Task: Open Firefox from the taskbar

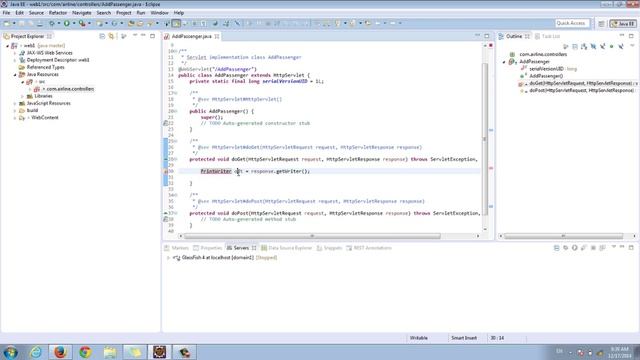Action: [60, 352]
